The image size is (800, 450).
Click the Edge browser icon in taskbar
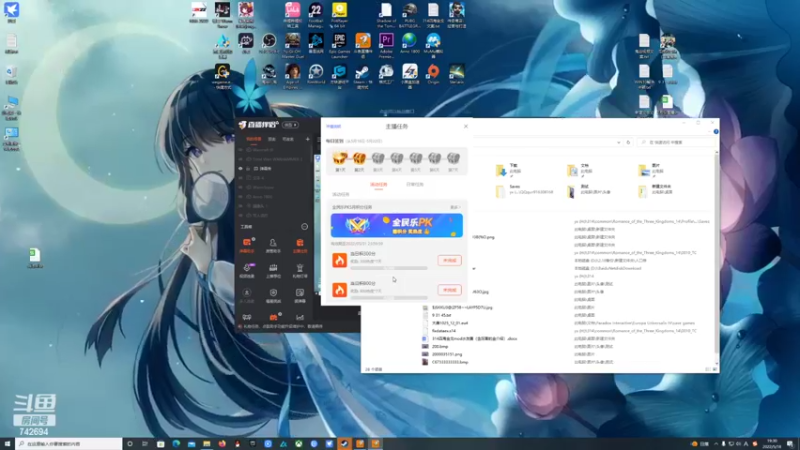click(176, 444)
